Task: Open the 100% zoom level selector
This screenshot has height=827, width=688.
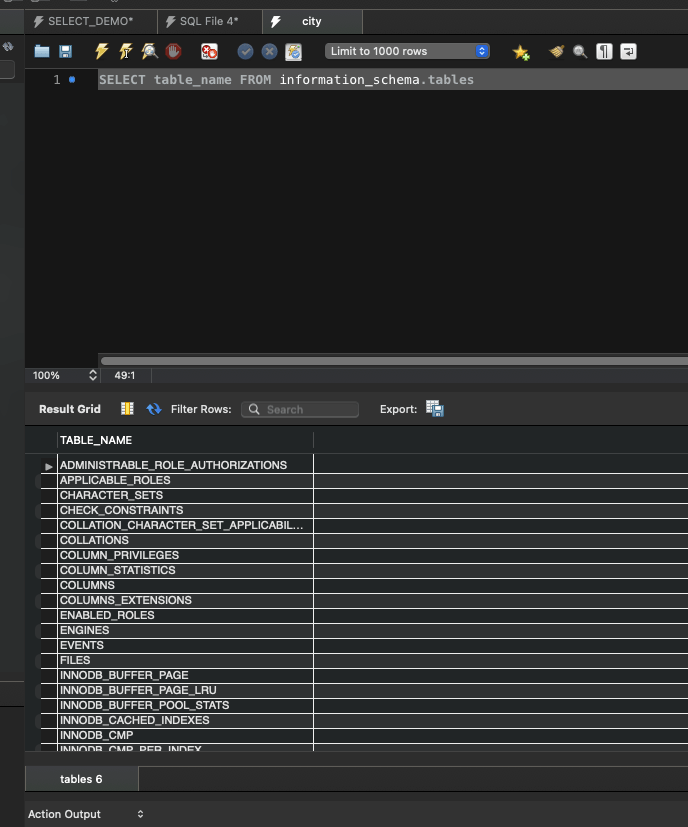Action: 64,376
